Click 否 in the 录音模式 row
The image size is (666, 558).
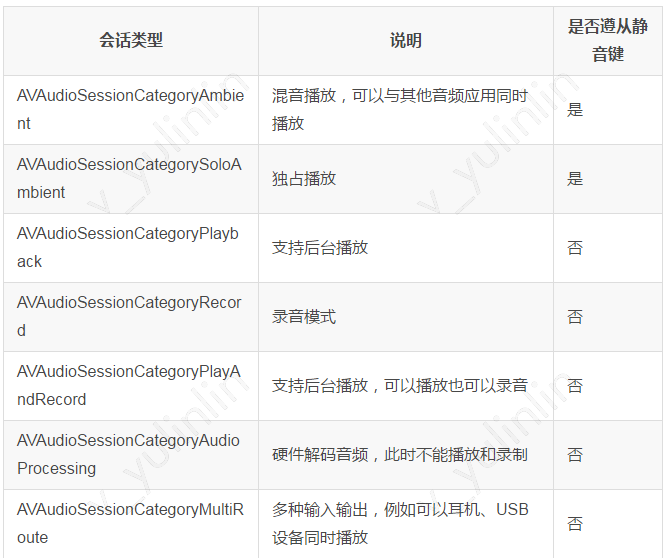(575, 317)
